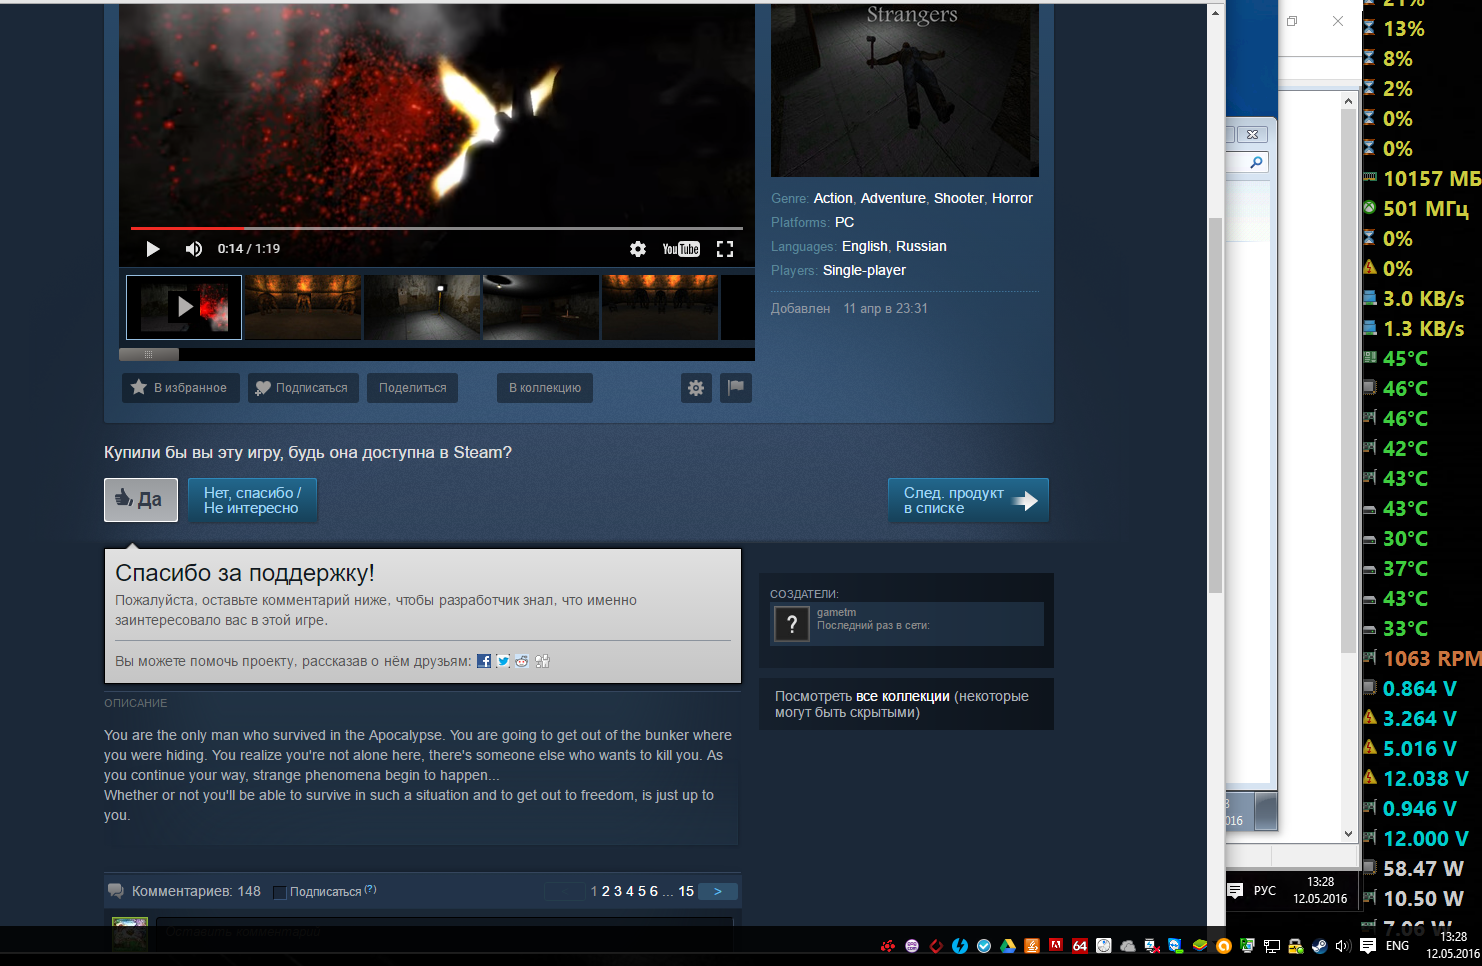
Task: Open the Shooter genre link
Action: point(959,198)
